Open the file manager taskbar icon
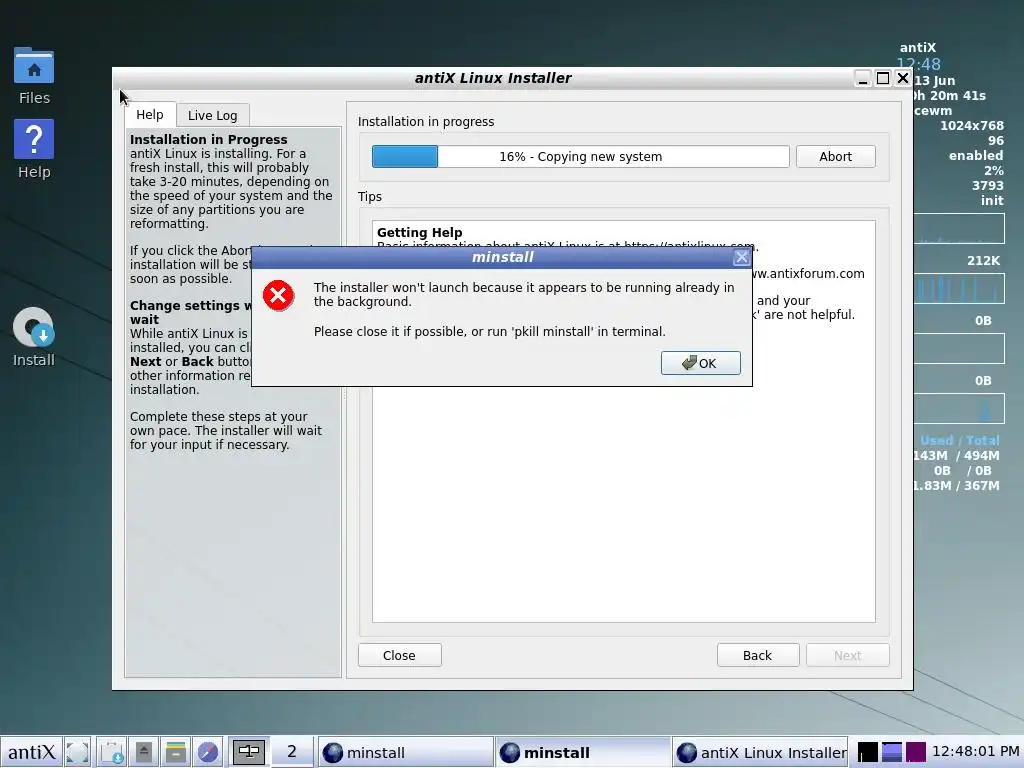1024x768 pixels. pos(176,752)
